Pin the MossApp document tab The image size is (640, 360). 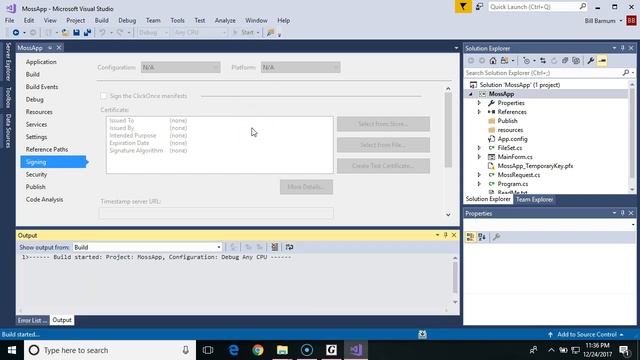pos(50,48)
